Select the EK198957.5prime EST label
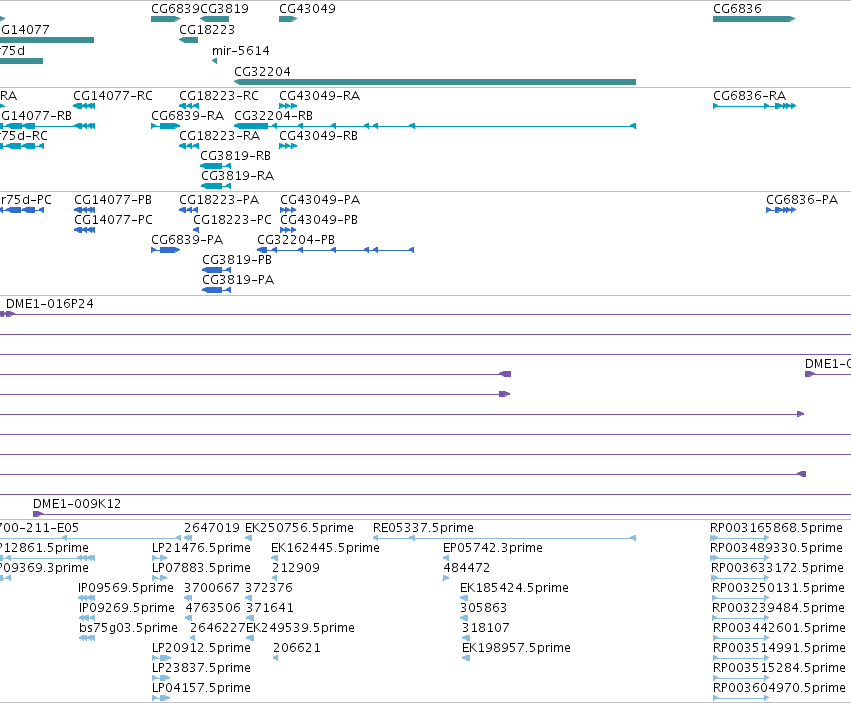Image resolution: width=851 pixels, height=703 pixels. [516, 648]
